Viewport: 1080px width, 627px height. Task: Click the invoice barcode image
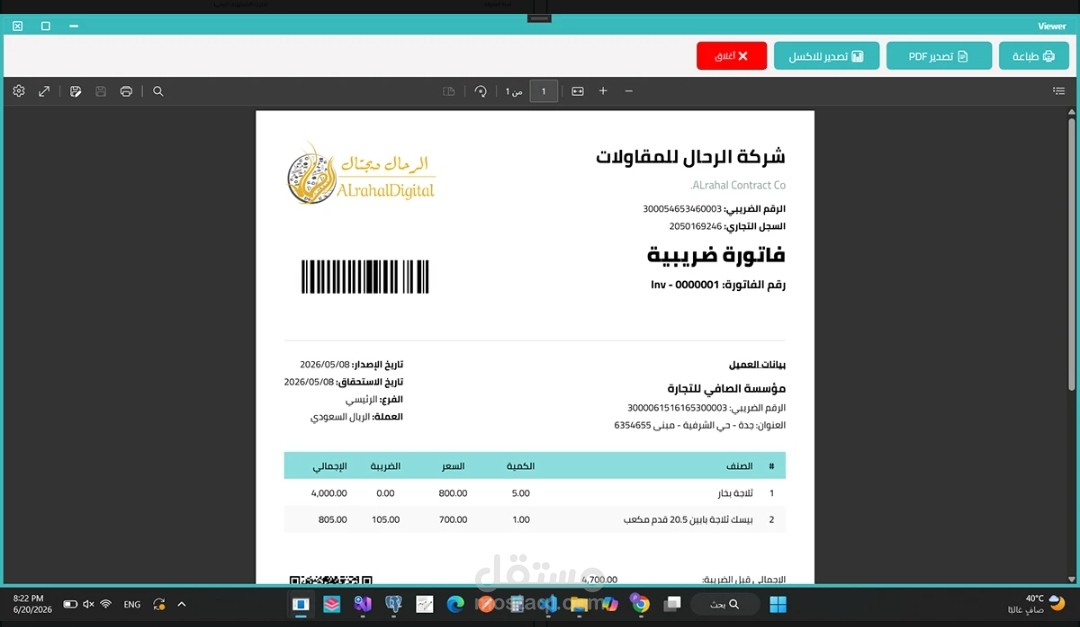365,277
